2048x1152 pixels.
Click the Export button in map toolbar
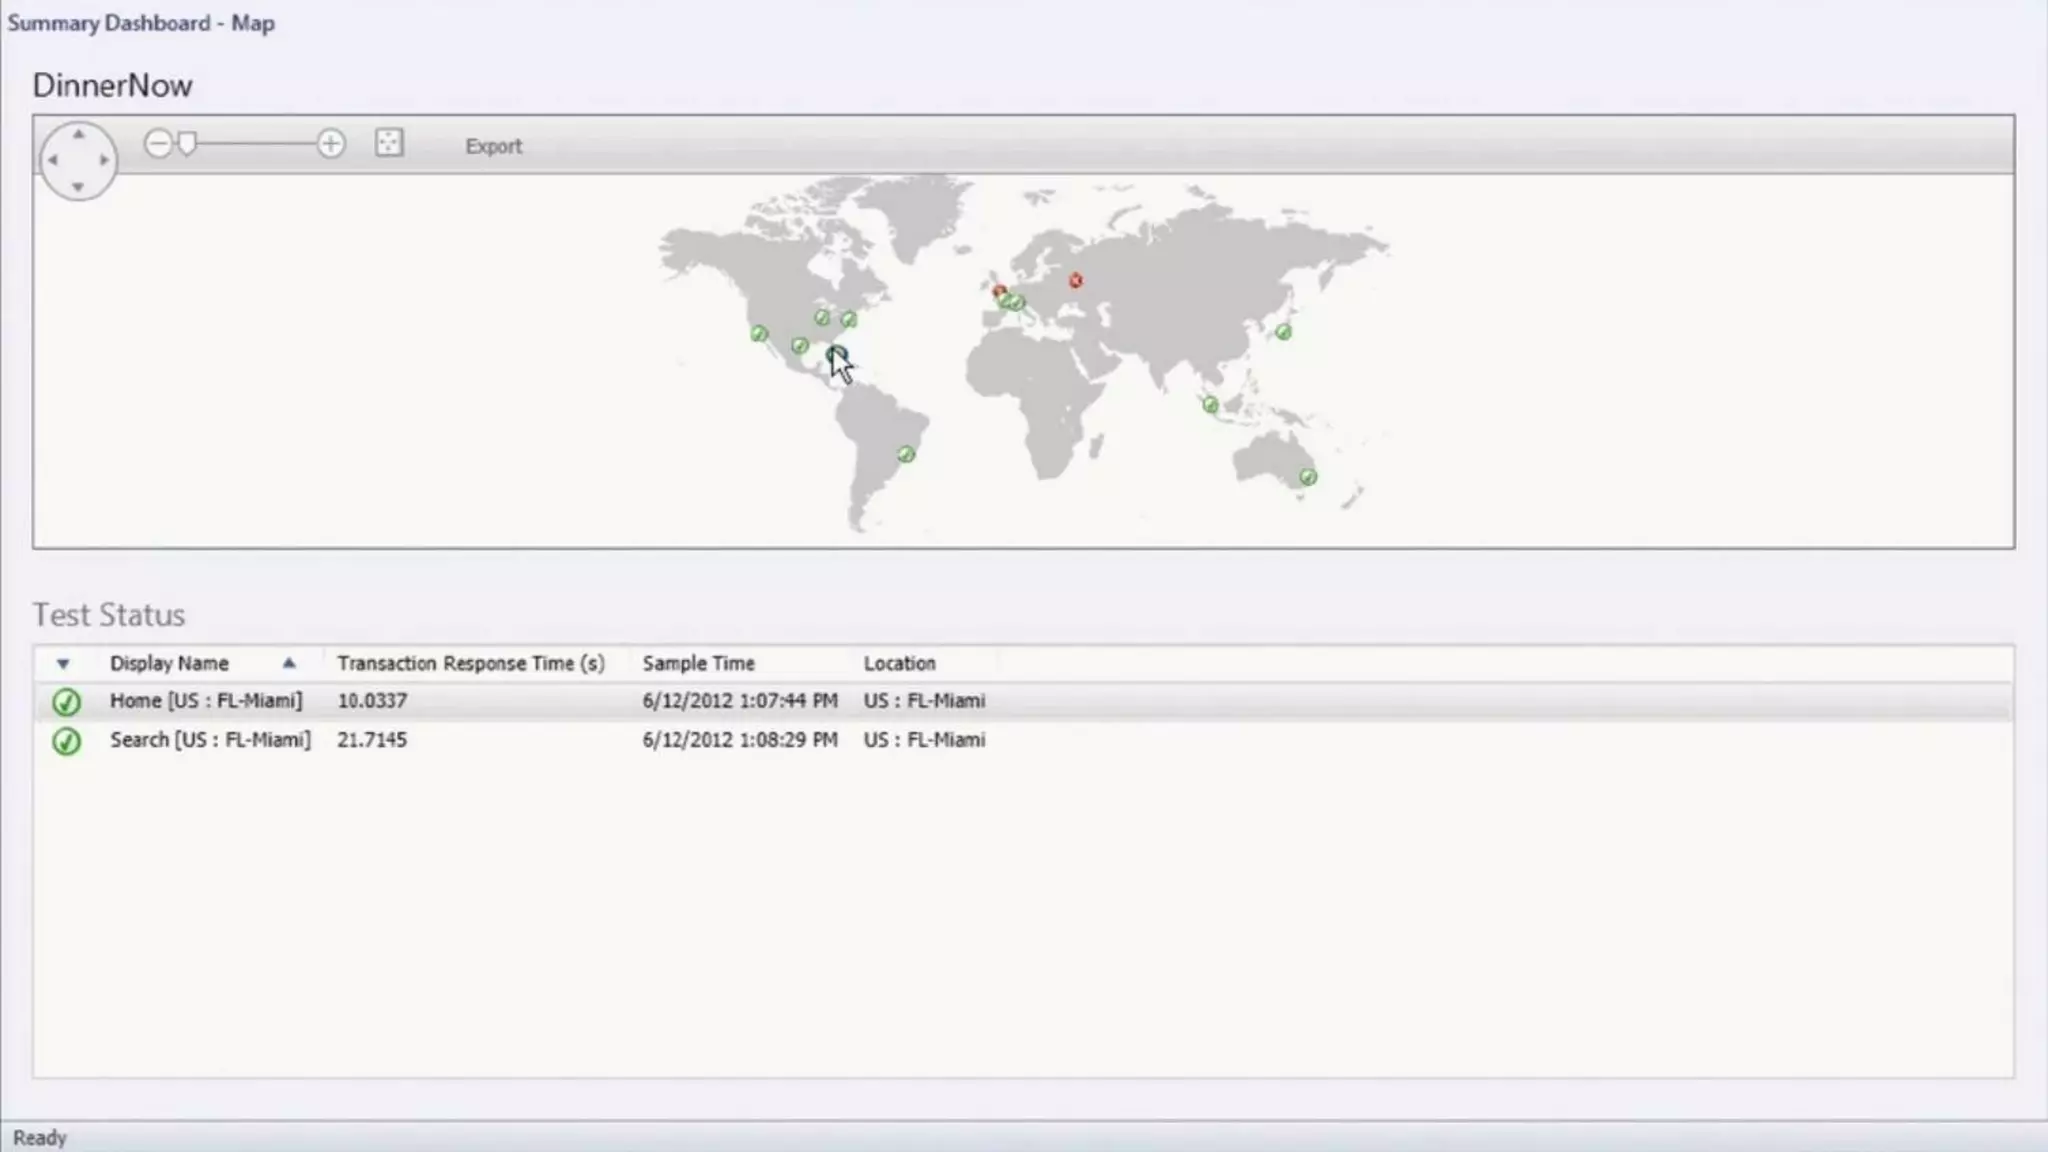[x=493, y=146]
